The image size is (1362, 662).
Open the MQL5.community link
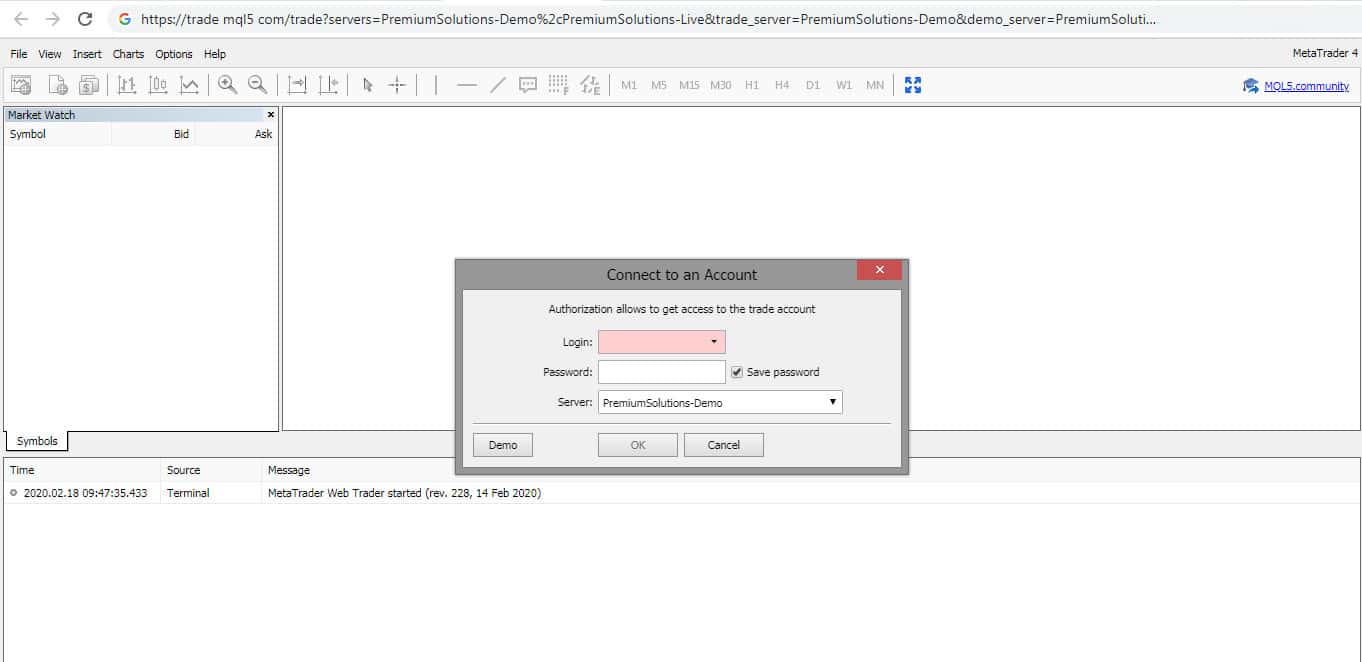point(1306,86)
